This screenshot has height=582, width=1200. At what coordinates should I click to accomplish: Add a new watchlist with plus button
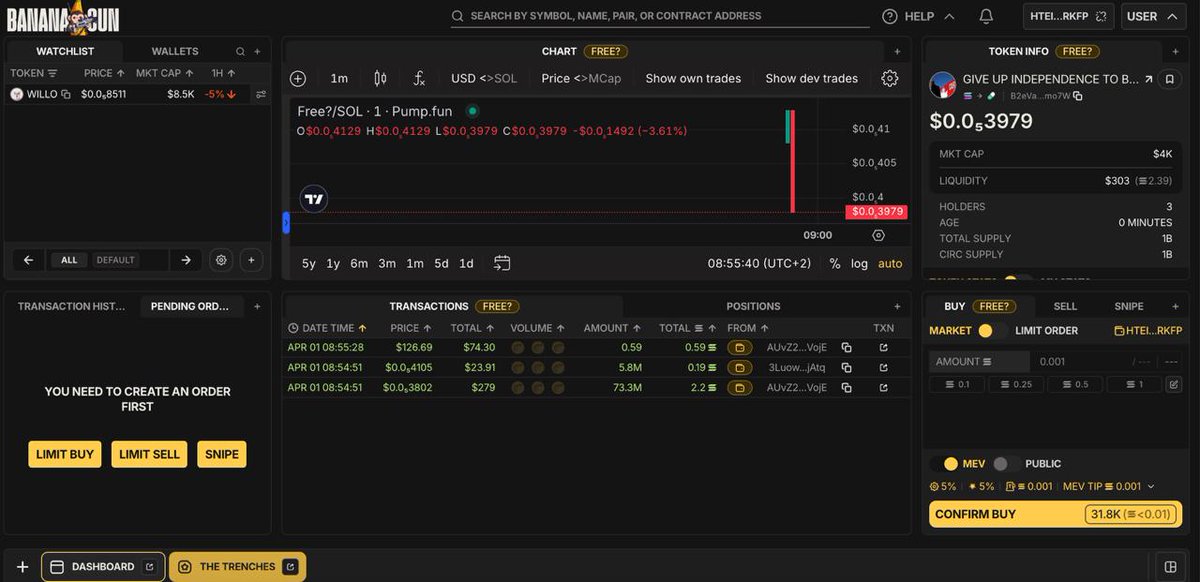(x=251, y=260)
